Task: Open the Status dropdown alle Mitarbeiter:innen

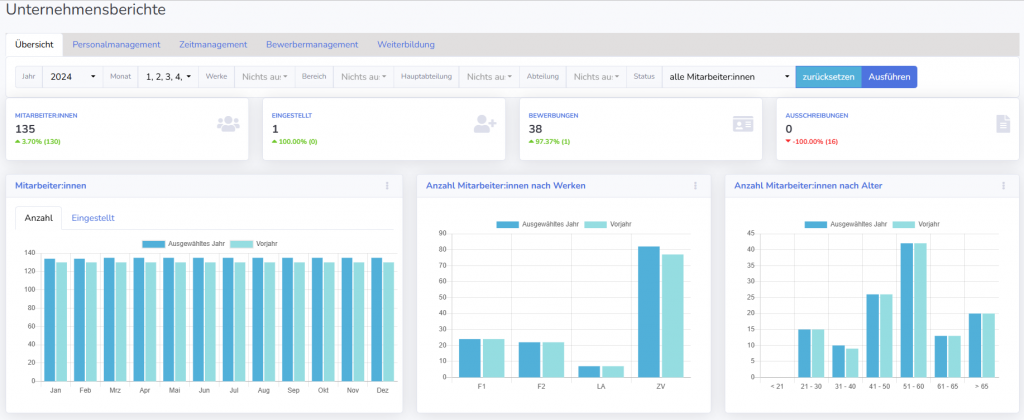Action: (x=728, y=77)
